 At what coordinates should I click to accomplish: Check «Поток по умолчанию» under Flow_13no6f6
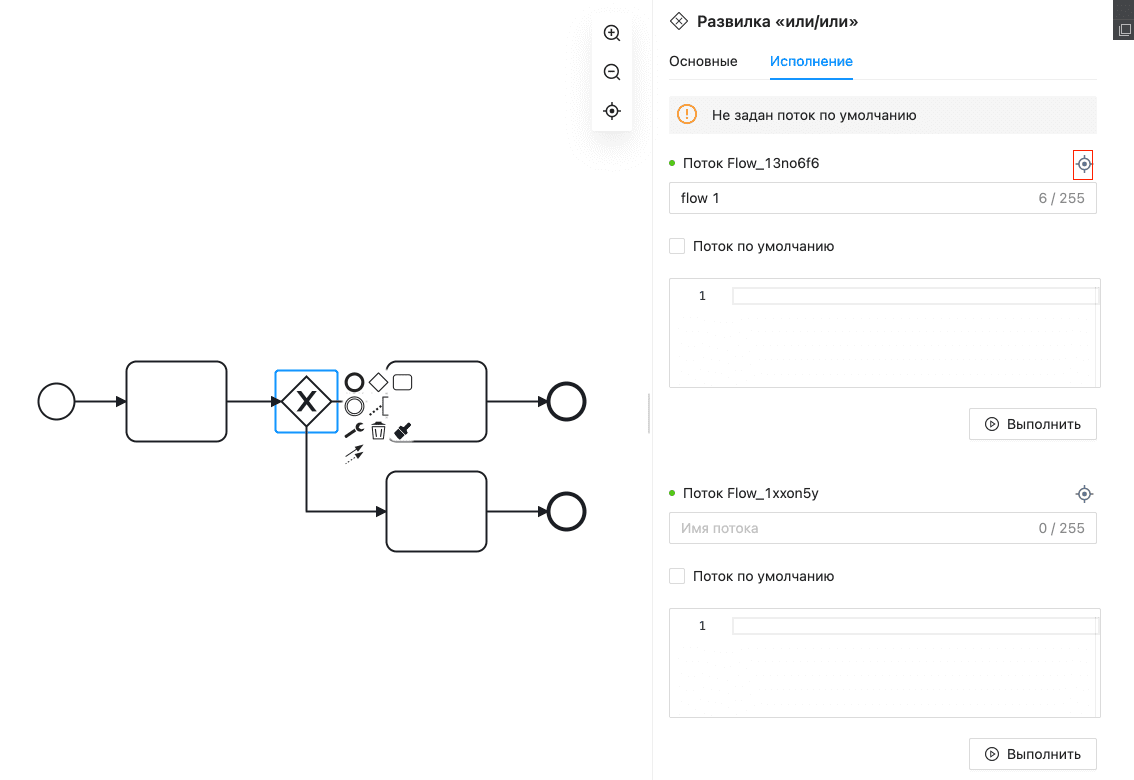pos(677,246)
